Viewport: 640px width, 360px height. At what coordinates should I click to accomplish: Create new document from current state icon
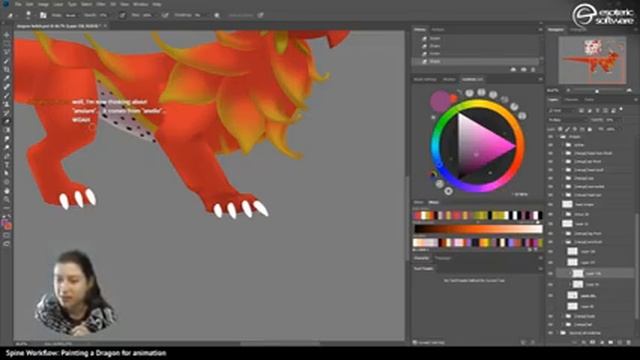point(513,70)
